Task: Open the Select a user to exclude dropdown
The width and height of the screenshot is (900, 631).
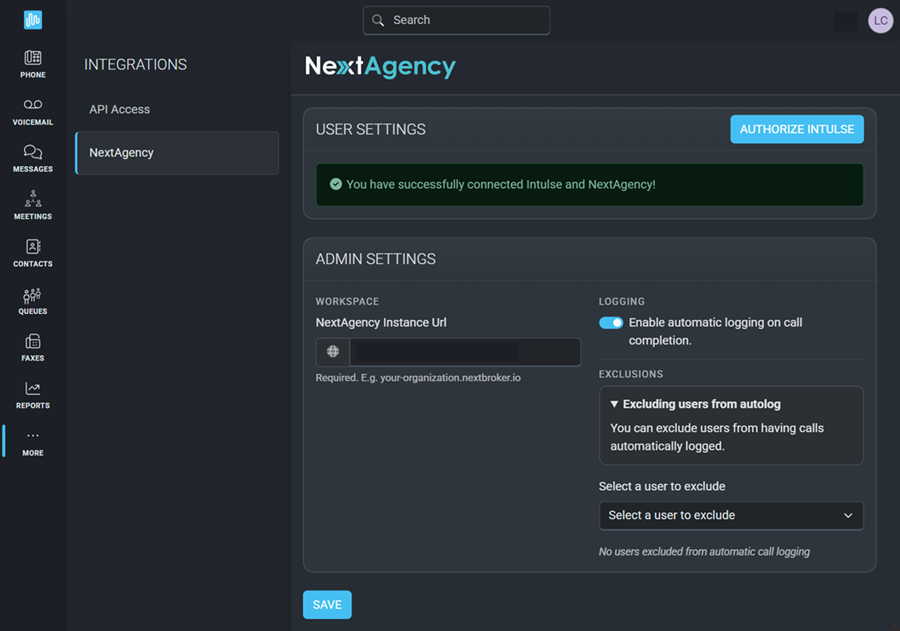Action: point(730,515)
